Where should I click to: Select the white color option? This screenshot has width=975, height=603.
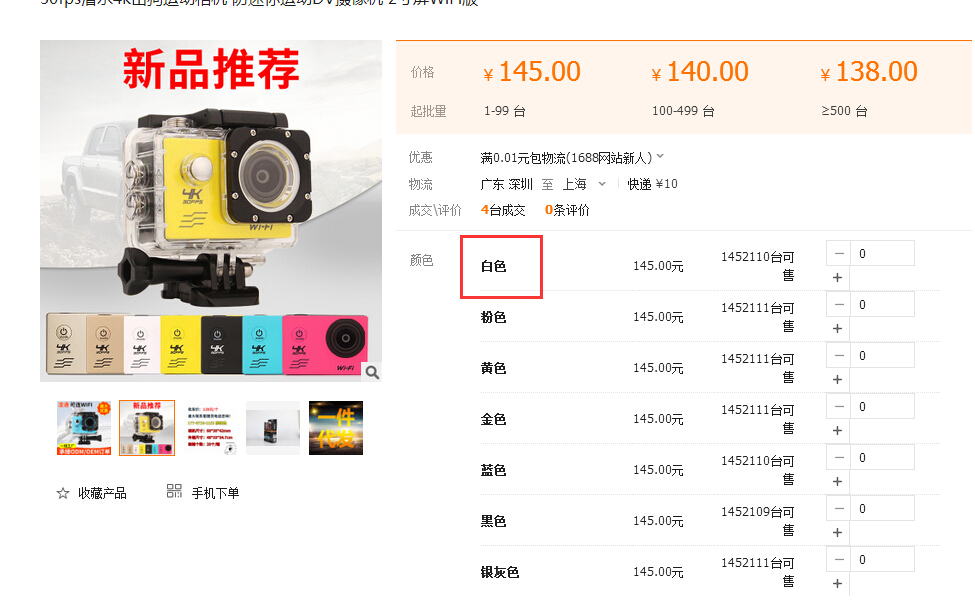(494, 267)
